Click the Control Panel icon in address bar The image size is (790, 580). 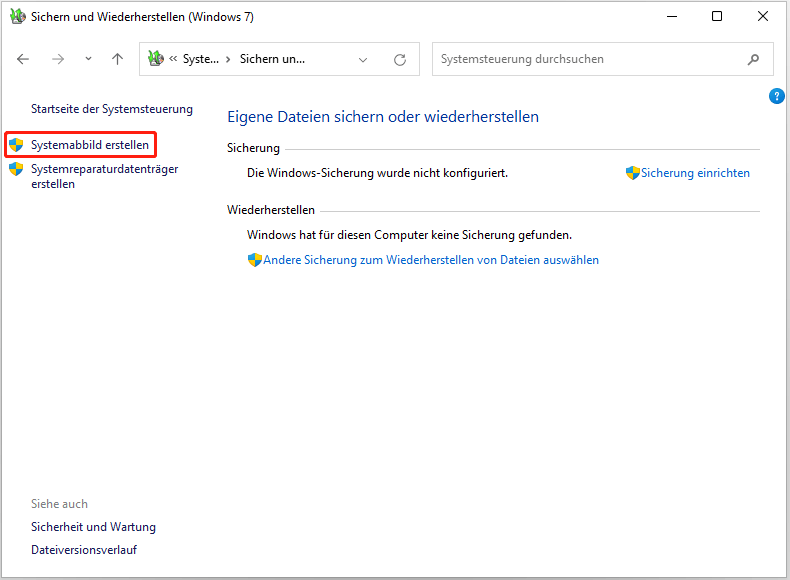pos(155,59)
